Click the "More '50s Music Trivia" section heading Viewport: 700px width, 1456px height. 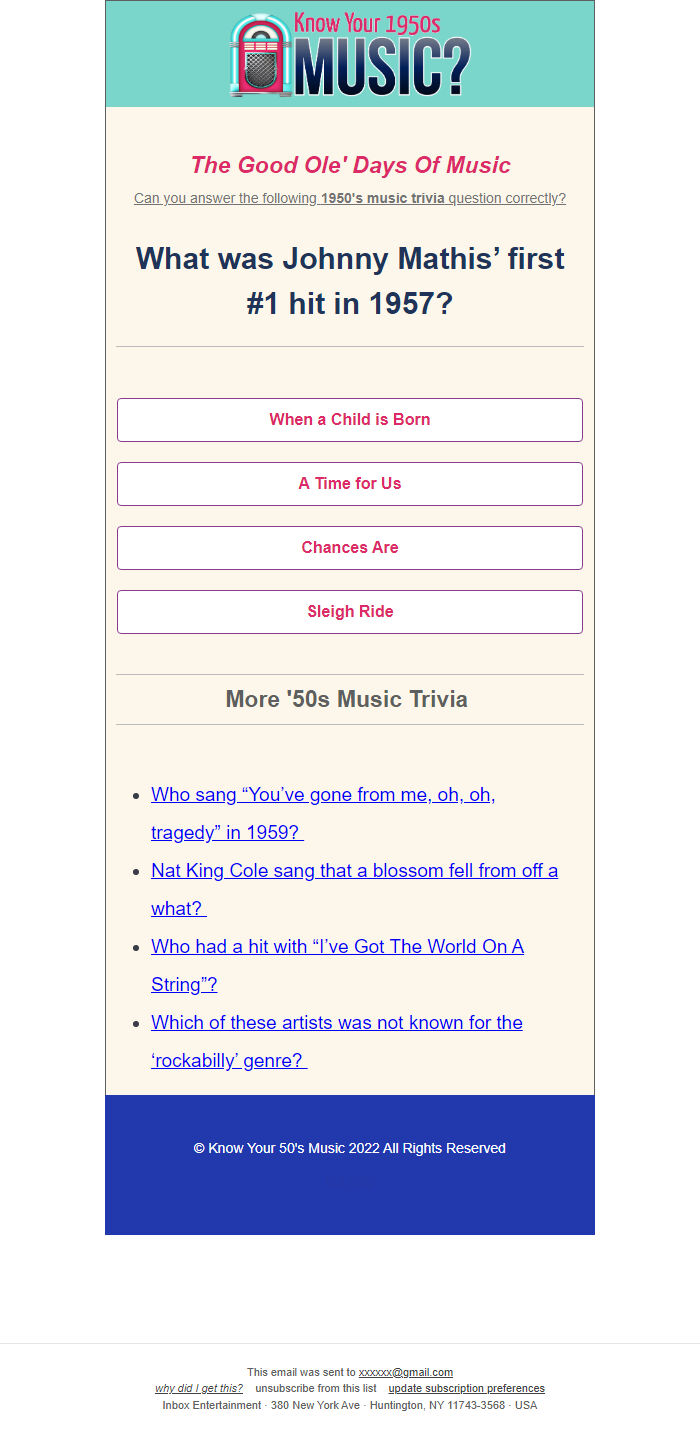pyautogui.click(x=346, y=699)
